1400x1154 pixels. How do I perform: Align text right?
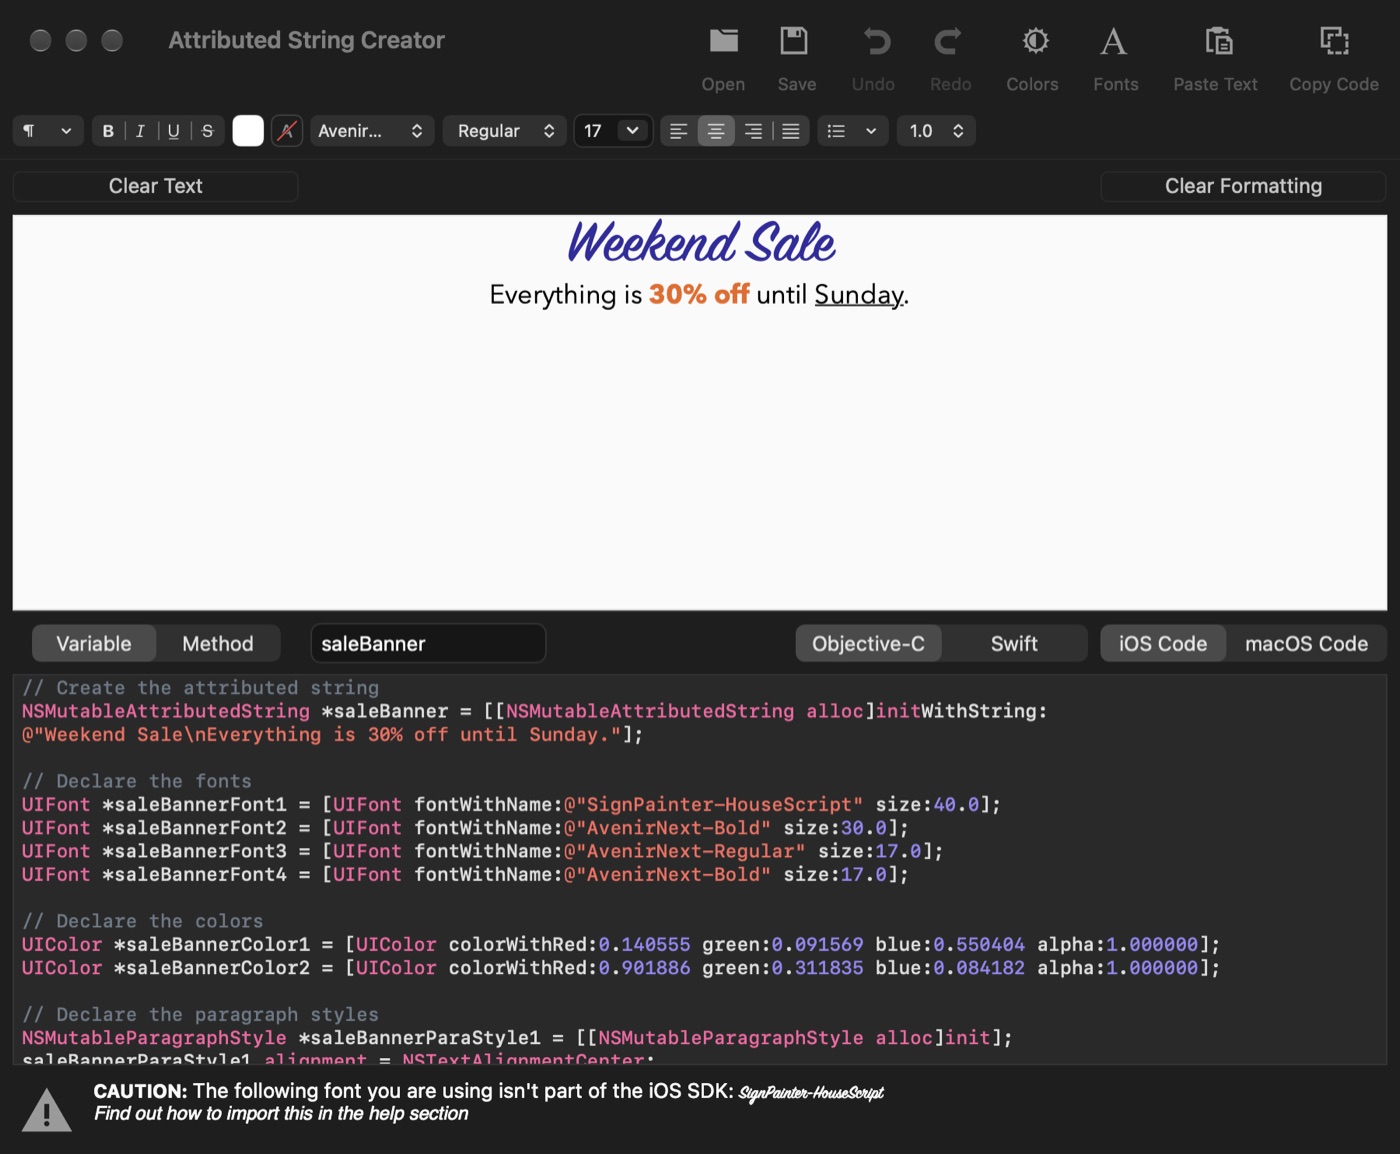[x=753, y=131]
